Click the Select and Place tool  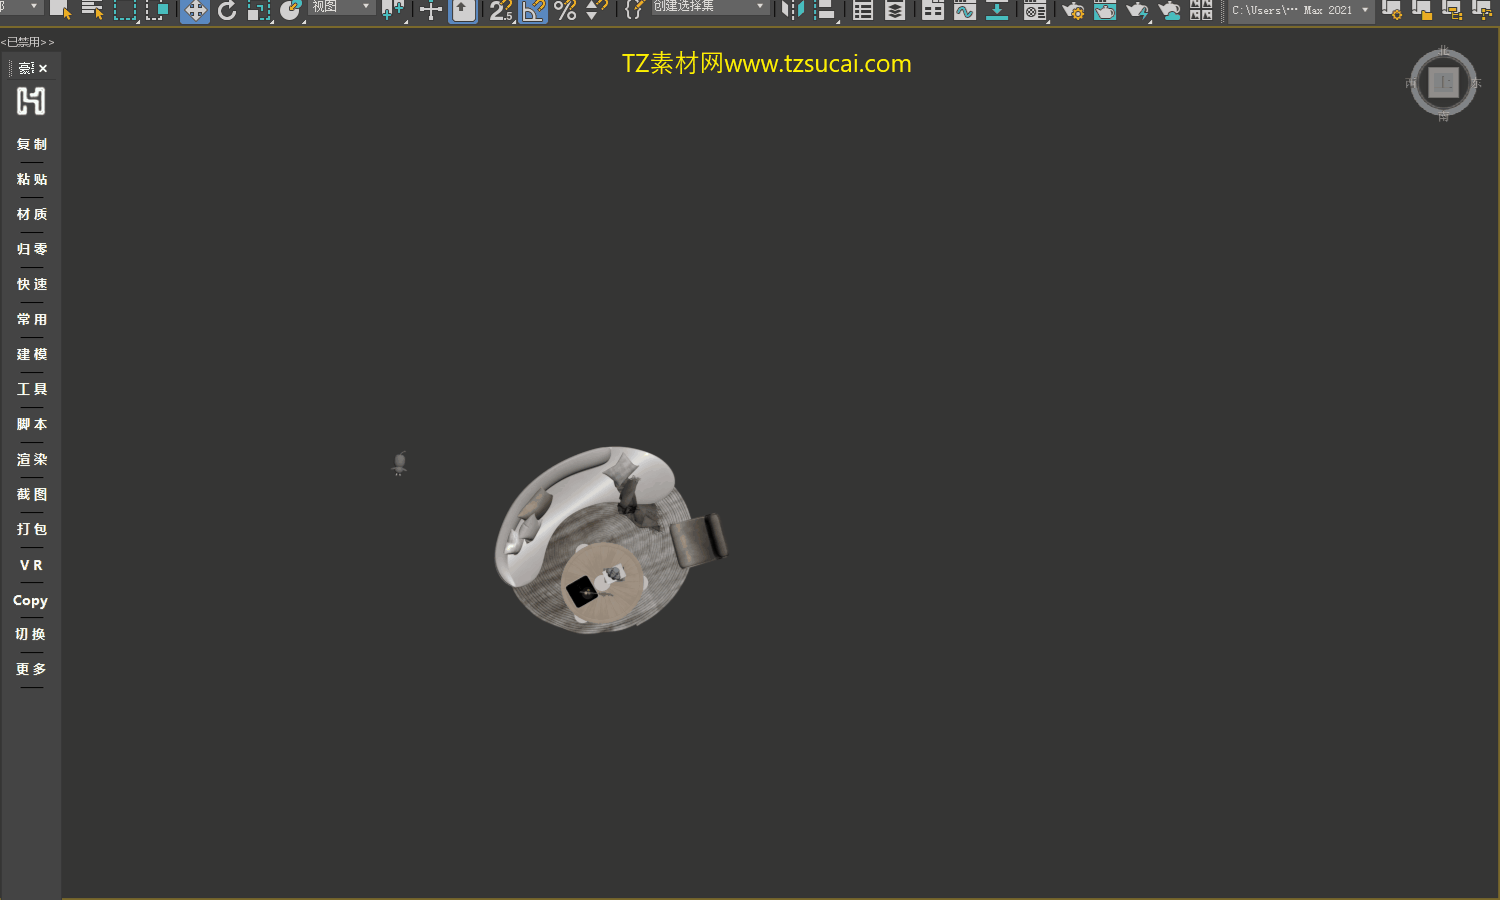(291, 10)
